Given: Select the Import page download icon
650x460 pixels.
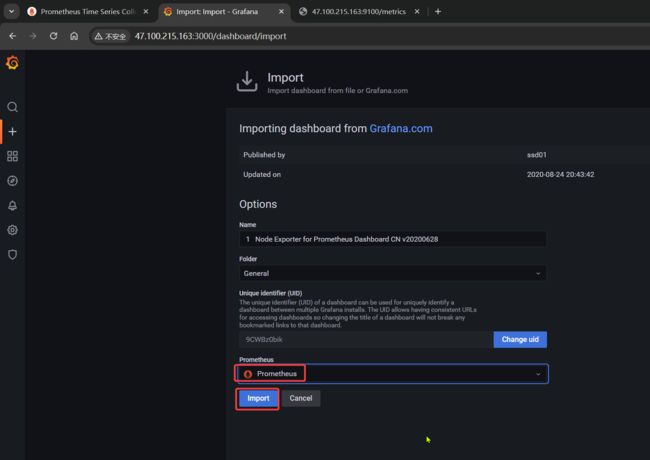Looking at the screenshot, I should pyautogui.click(x=247, y=82).
